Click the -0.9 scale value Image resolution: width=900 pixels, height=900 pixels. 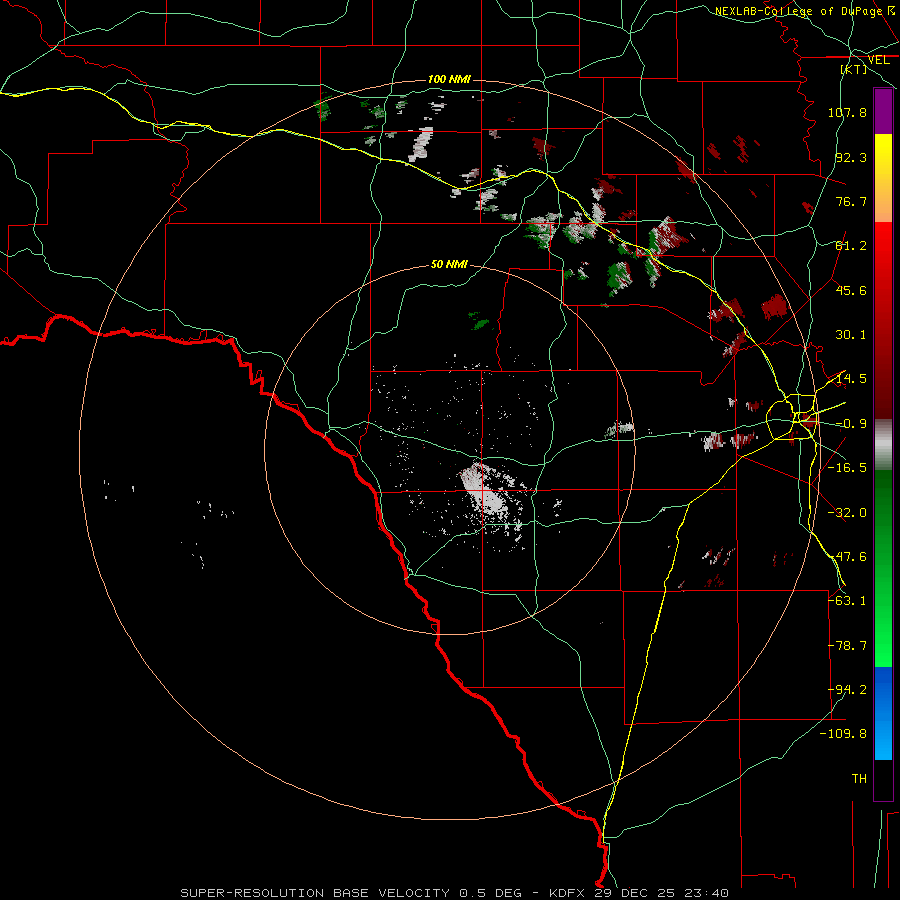click(x=851, y=424)
